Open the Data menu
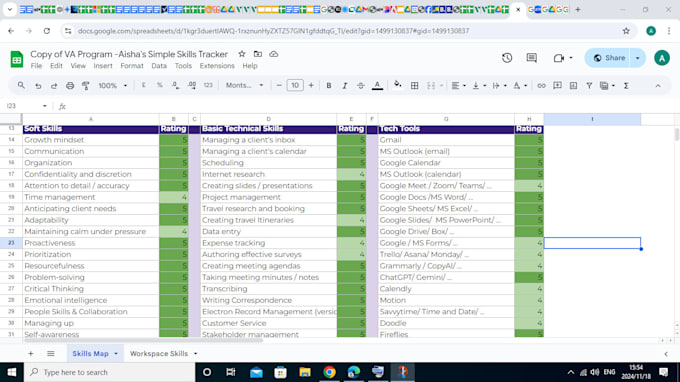The image size is (680, 382). point(159,66)
